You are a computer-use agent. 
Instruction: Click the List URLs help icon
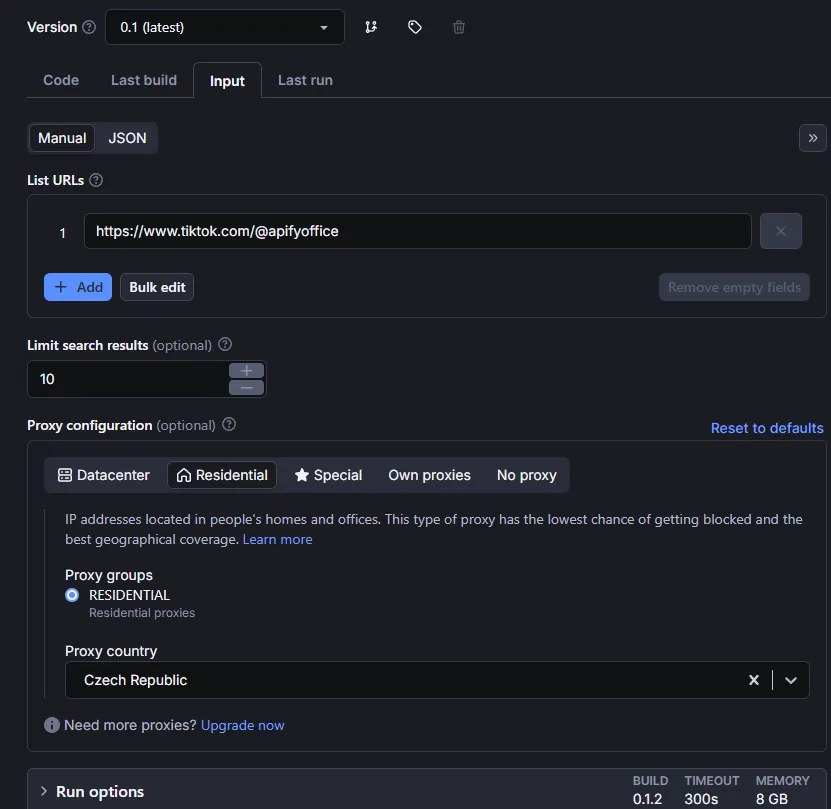pos(96,181)
